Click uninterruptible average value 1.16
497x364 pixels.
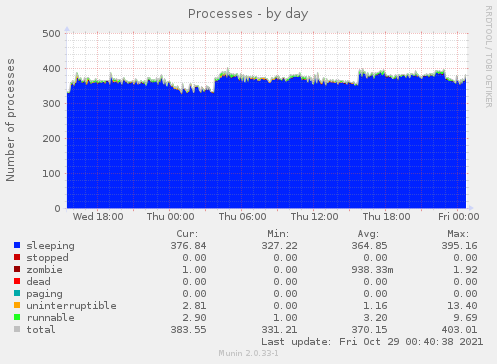pyautogui.click(x=375, y=306)
